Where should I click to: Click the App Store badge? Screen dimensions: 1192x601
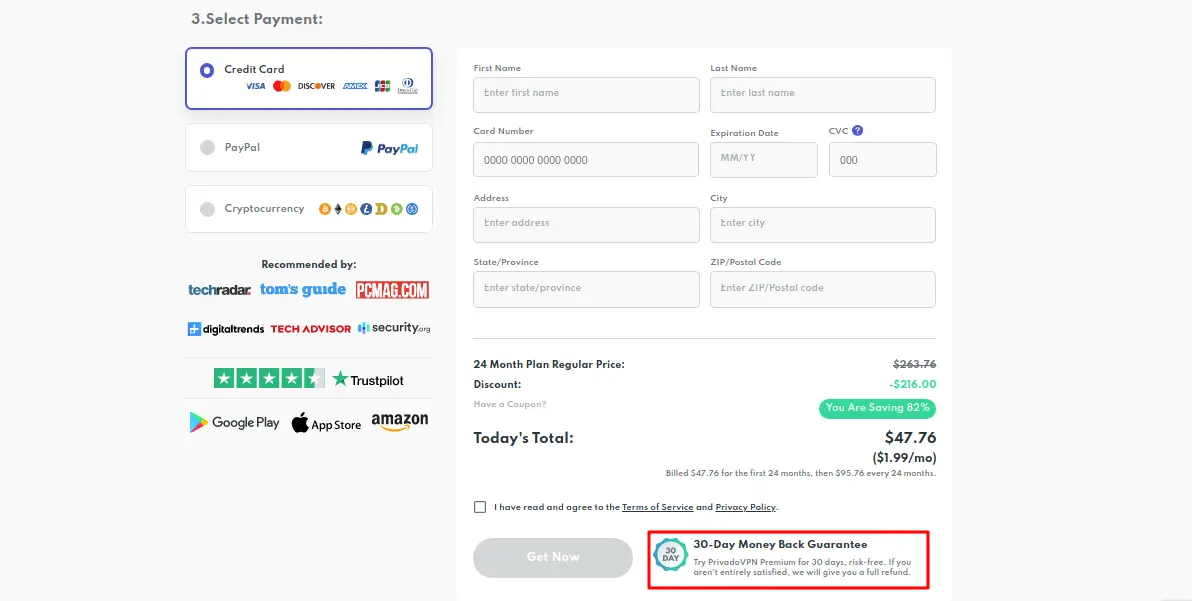[x=326, y=423]
